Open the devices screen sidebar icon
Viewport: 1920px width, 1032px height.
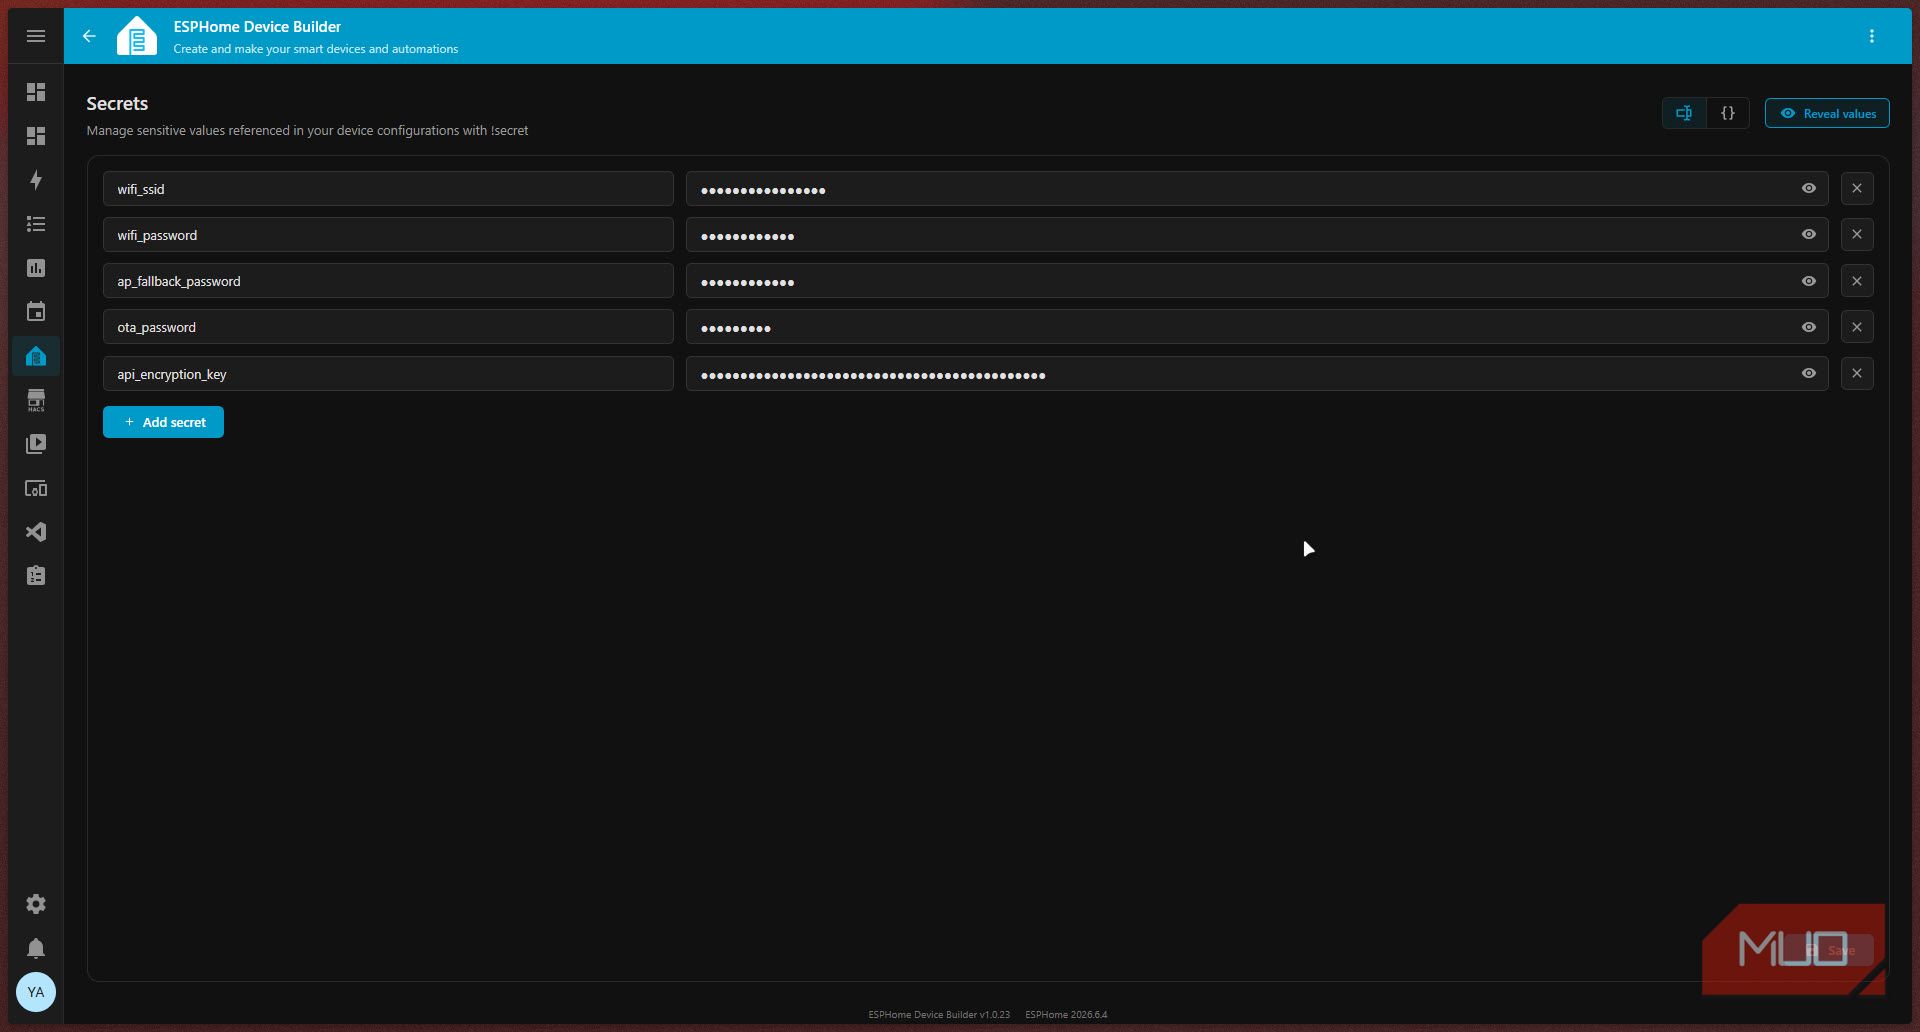(36, 488)
